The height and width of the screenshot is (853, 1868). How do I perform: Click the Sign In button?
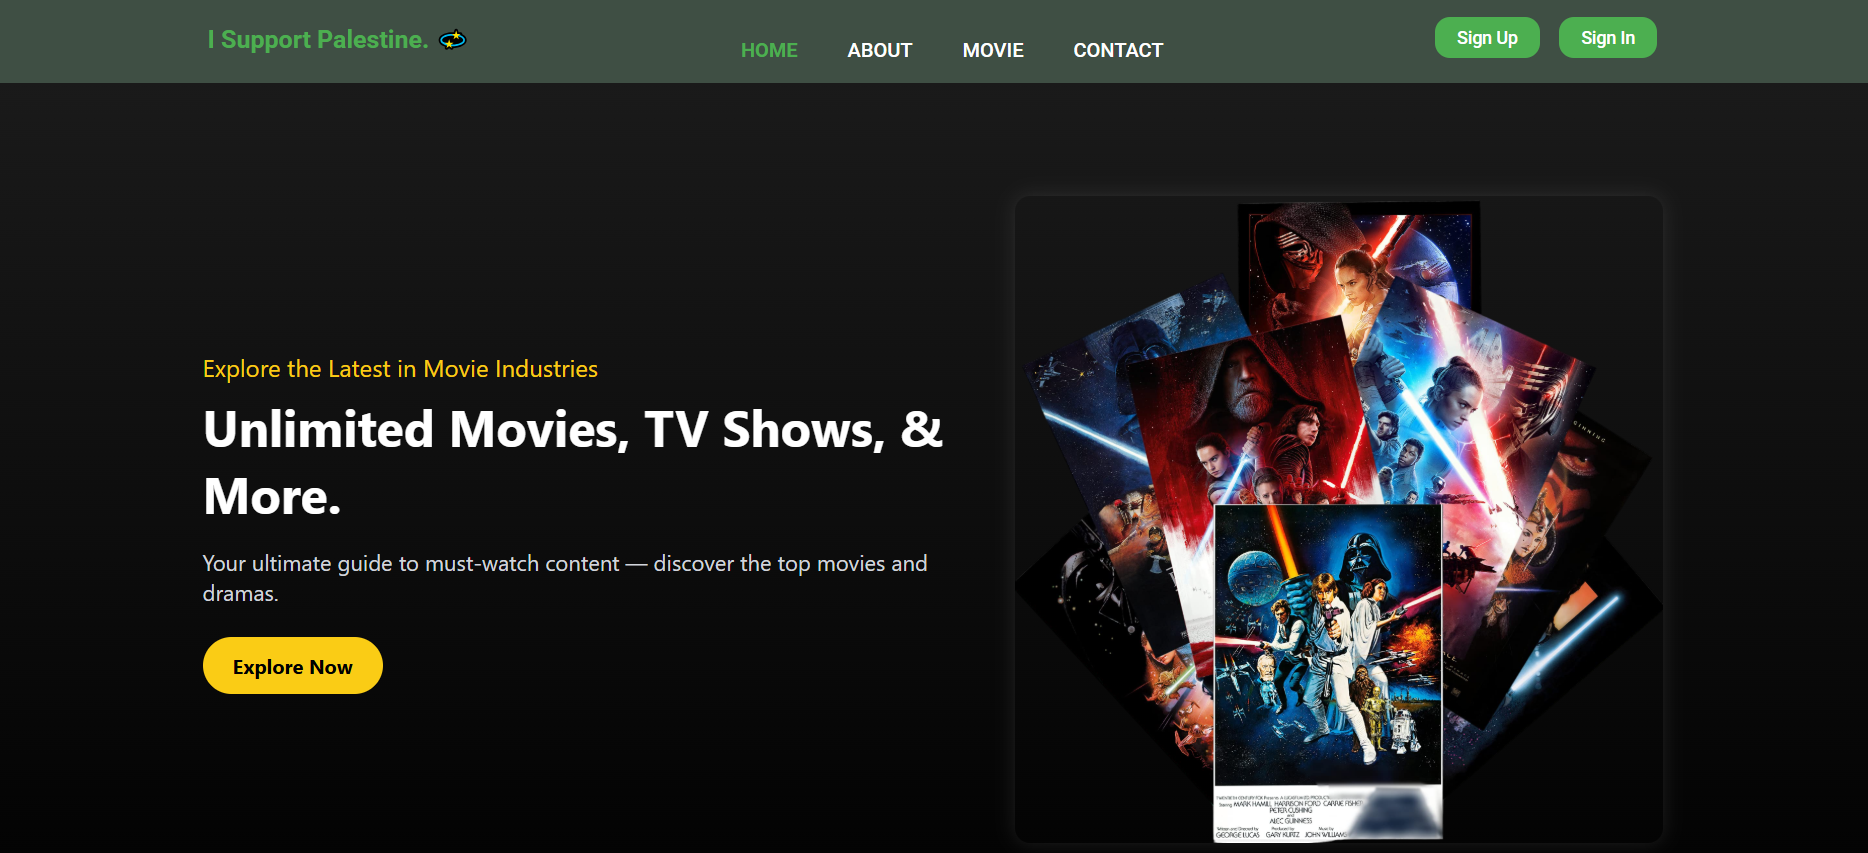click(x=1608, y=38)
